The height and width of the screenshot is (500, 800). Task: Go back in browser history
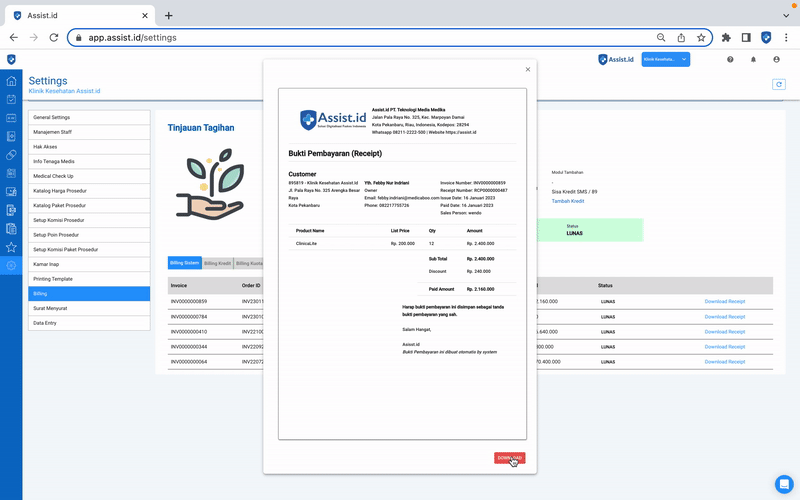coord(14,37)
